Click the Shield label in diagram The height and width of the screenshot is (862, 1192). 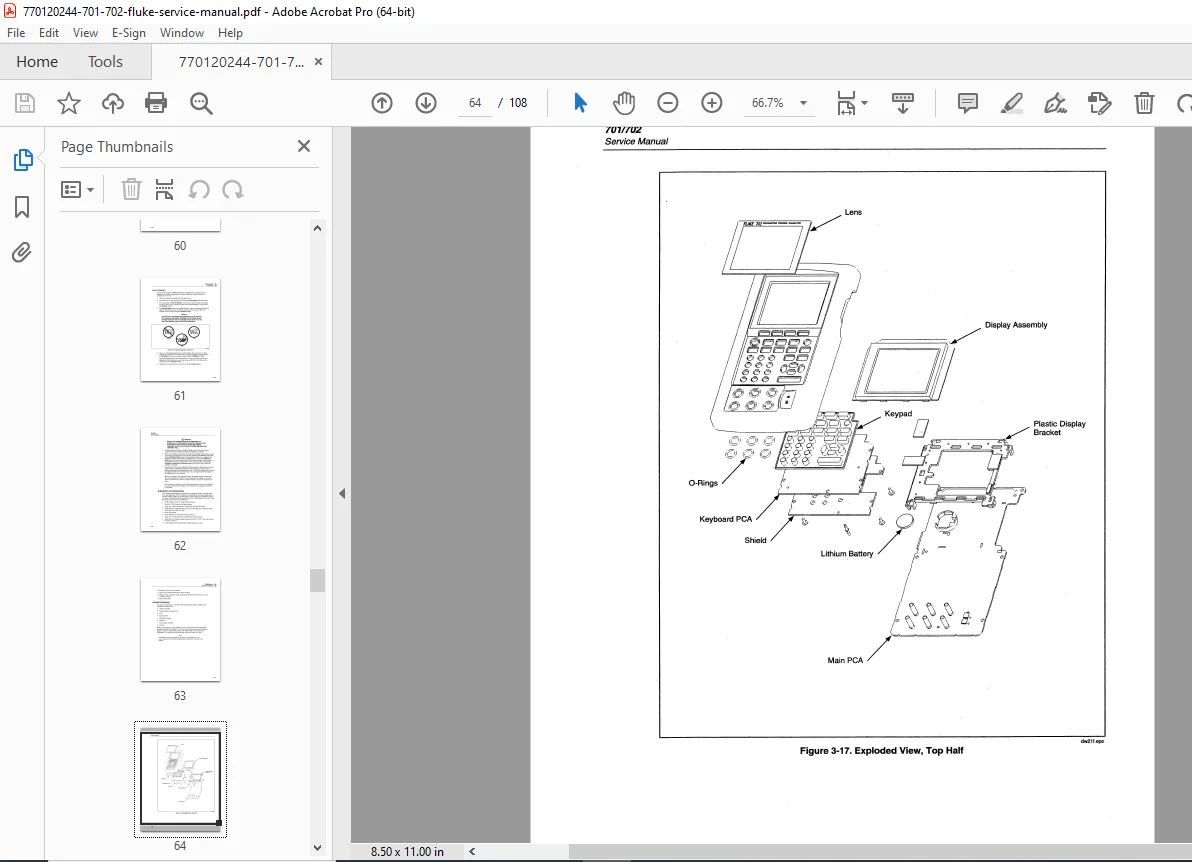pos(755,540)
